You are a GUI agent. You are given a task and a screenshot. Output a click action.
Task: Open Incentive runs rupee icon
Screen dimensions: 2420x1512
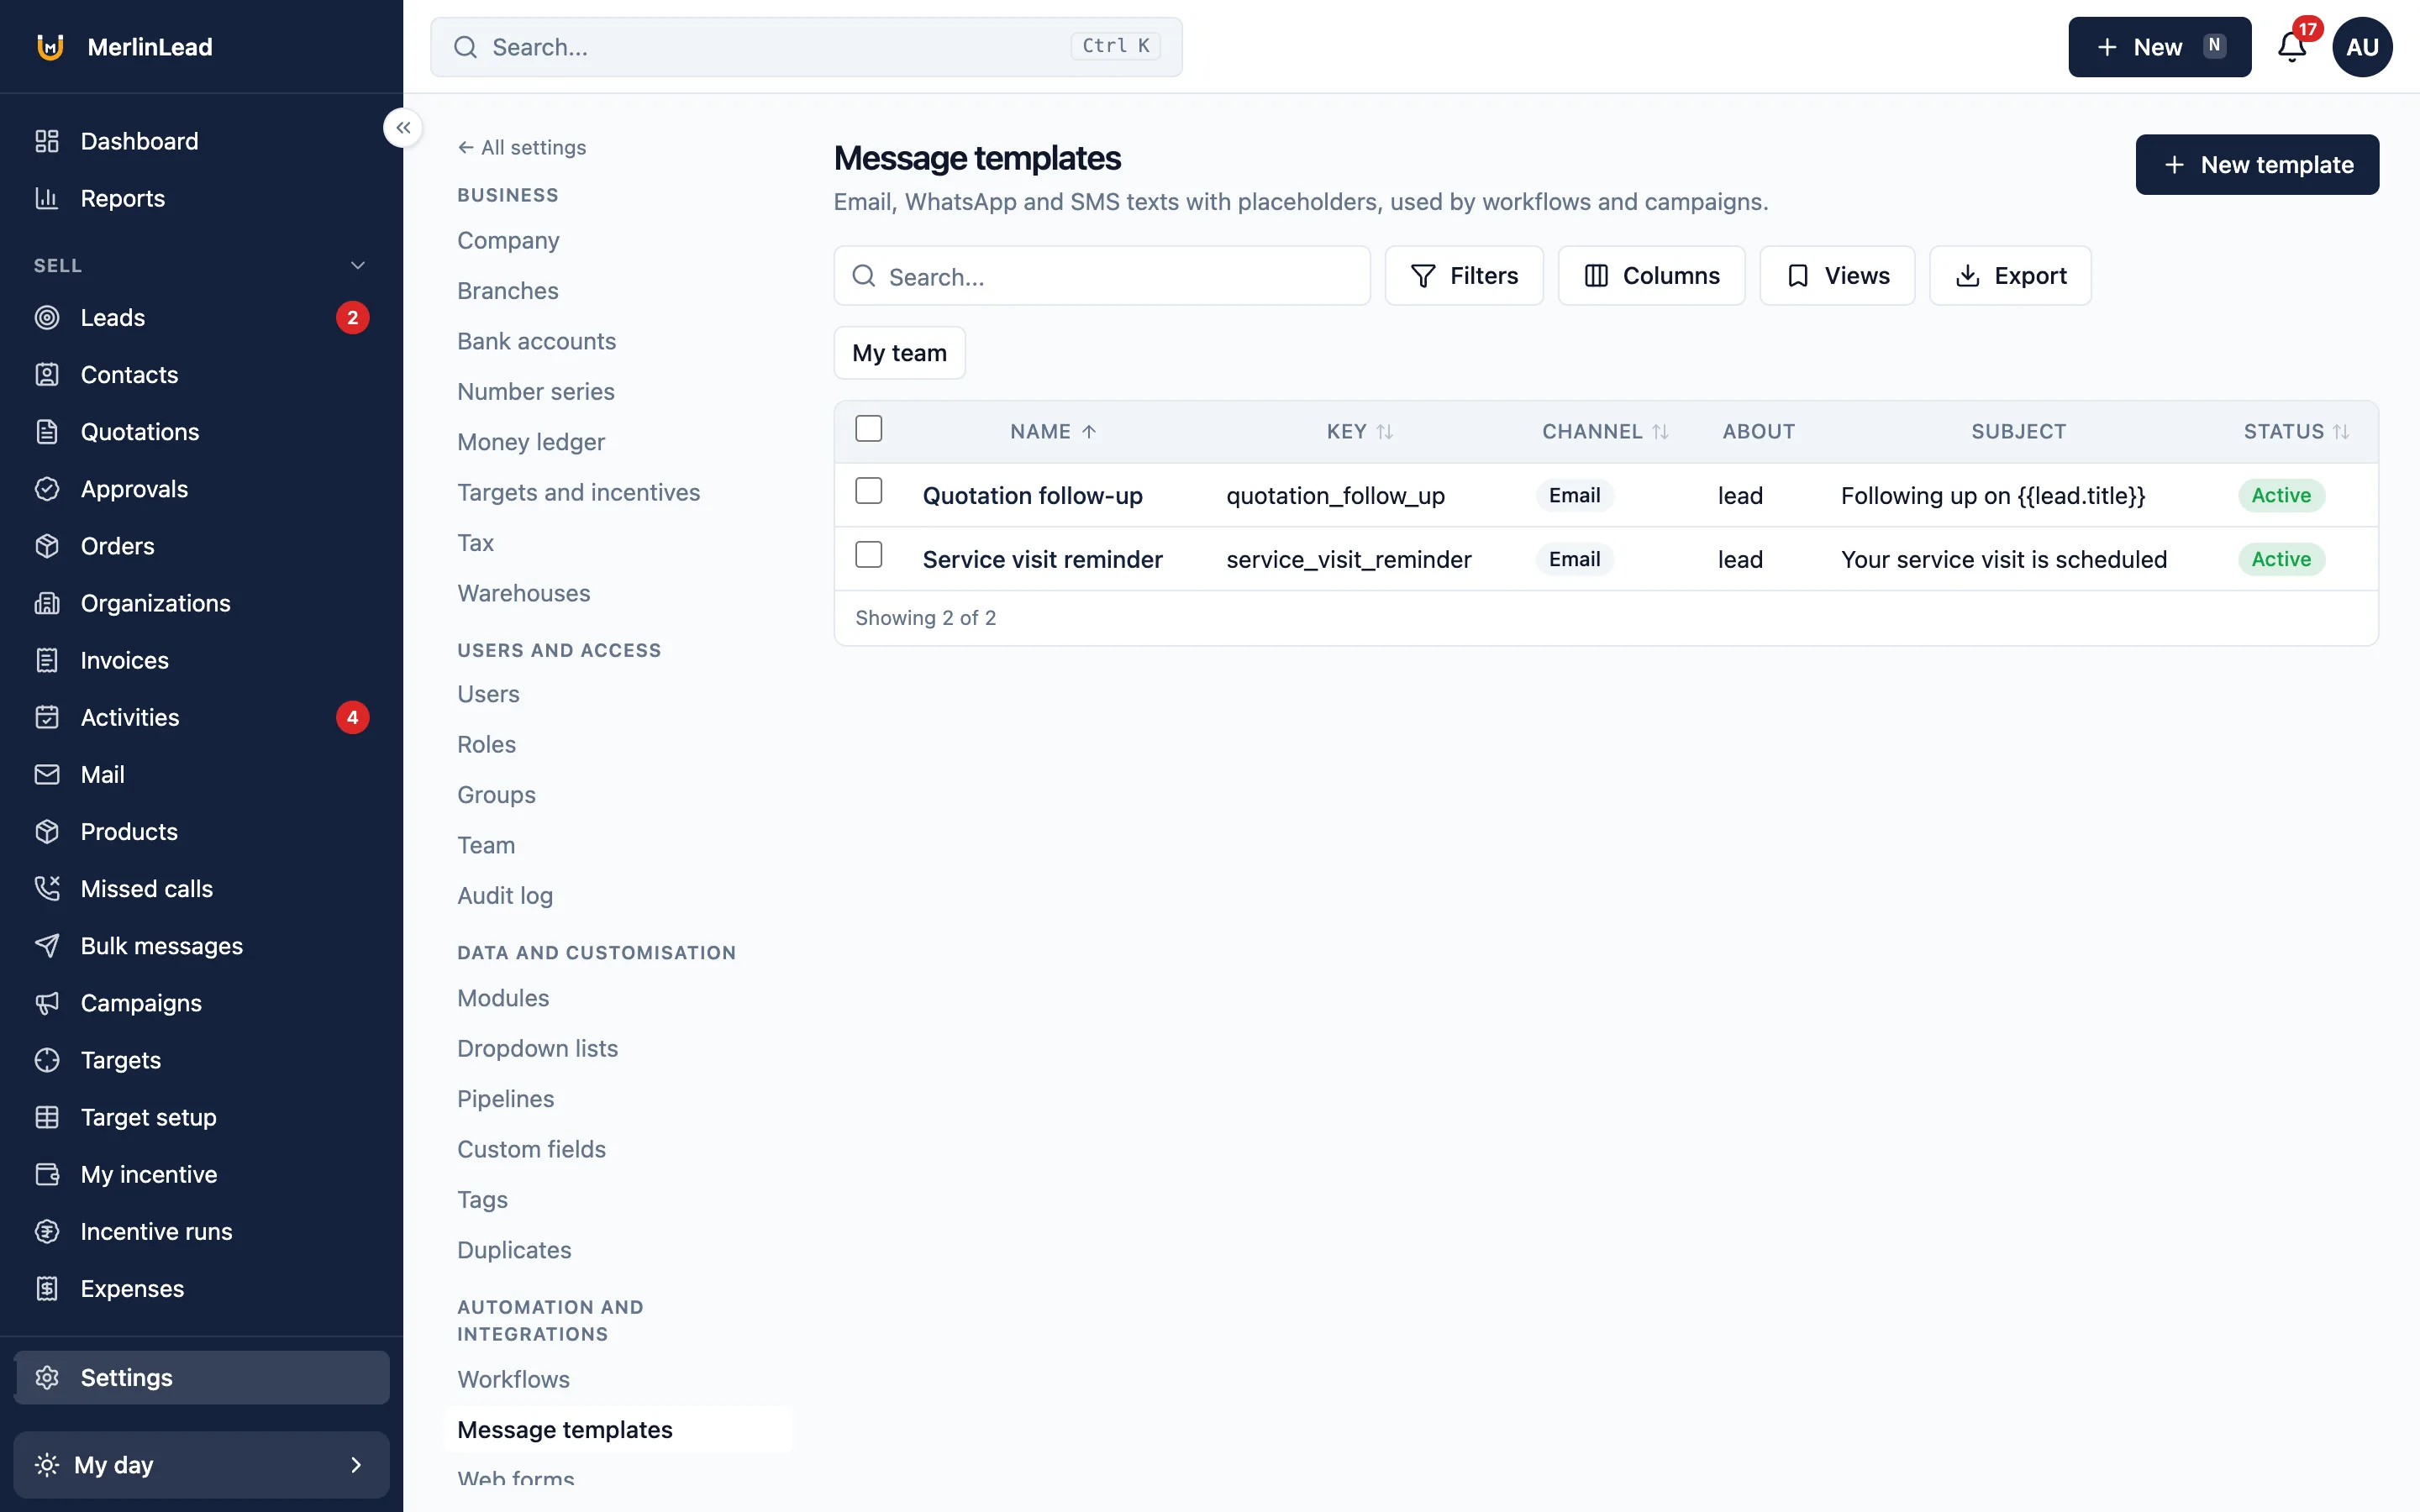(x=47, y=1231)
